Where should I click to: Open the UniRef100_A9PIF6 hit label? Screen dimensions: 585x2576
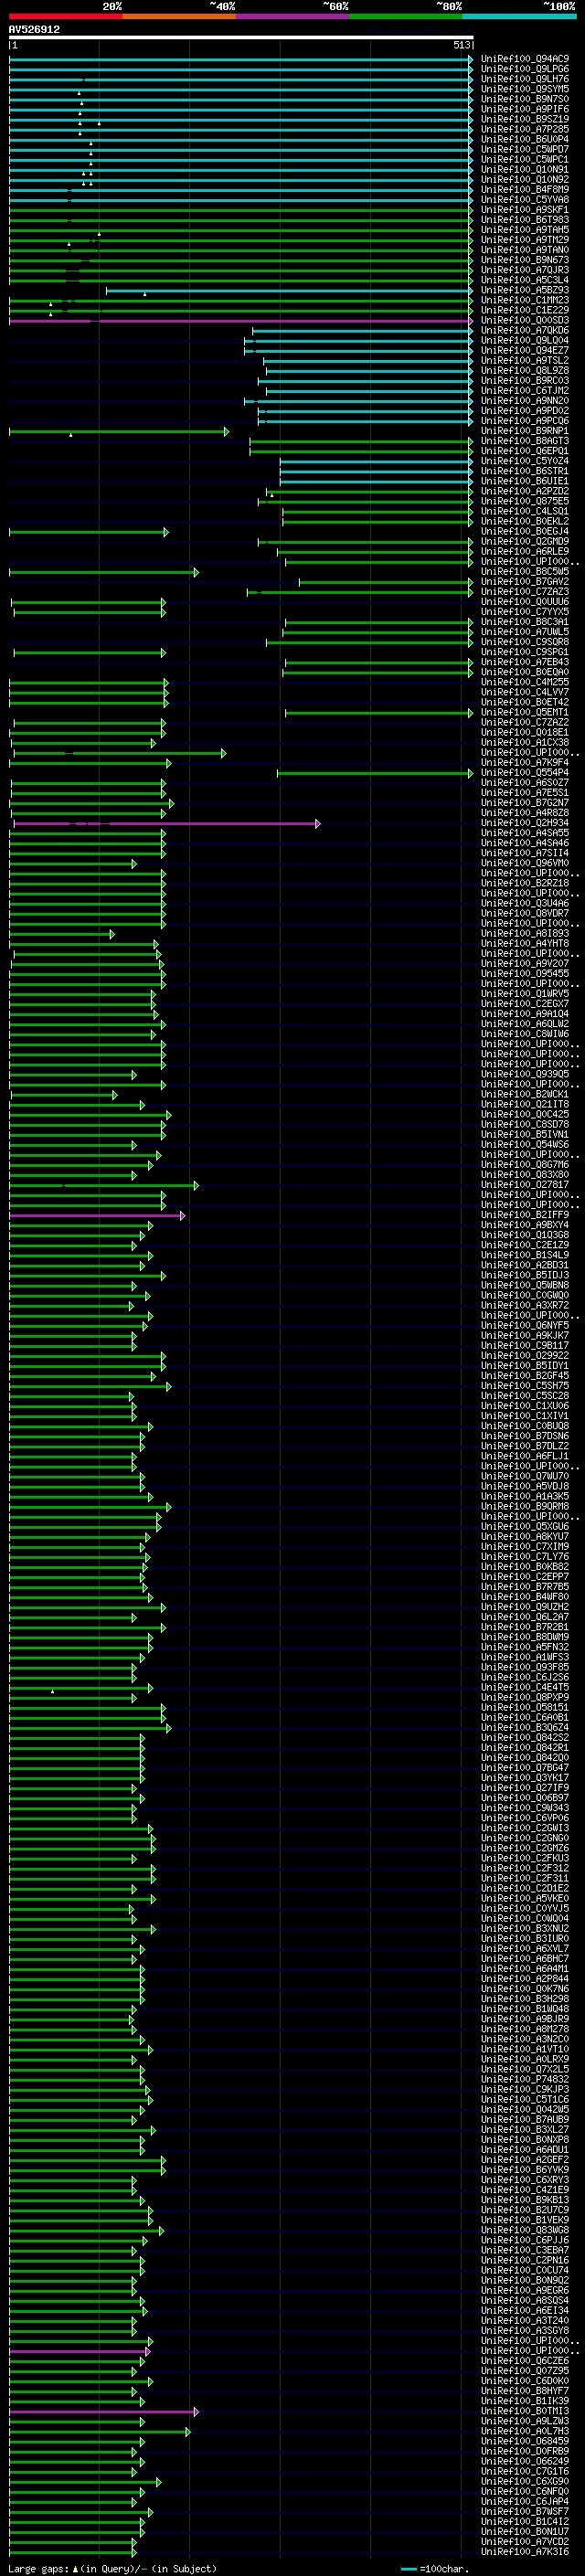click(525, 109)
